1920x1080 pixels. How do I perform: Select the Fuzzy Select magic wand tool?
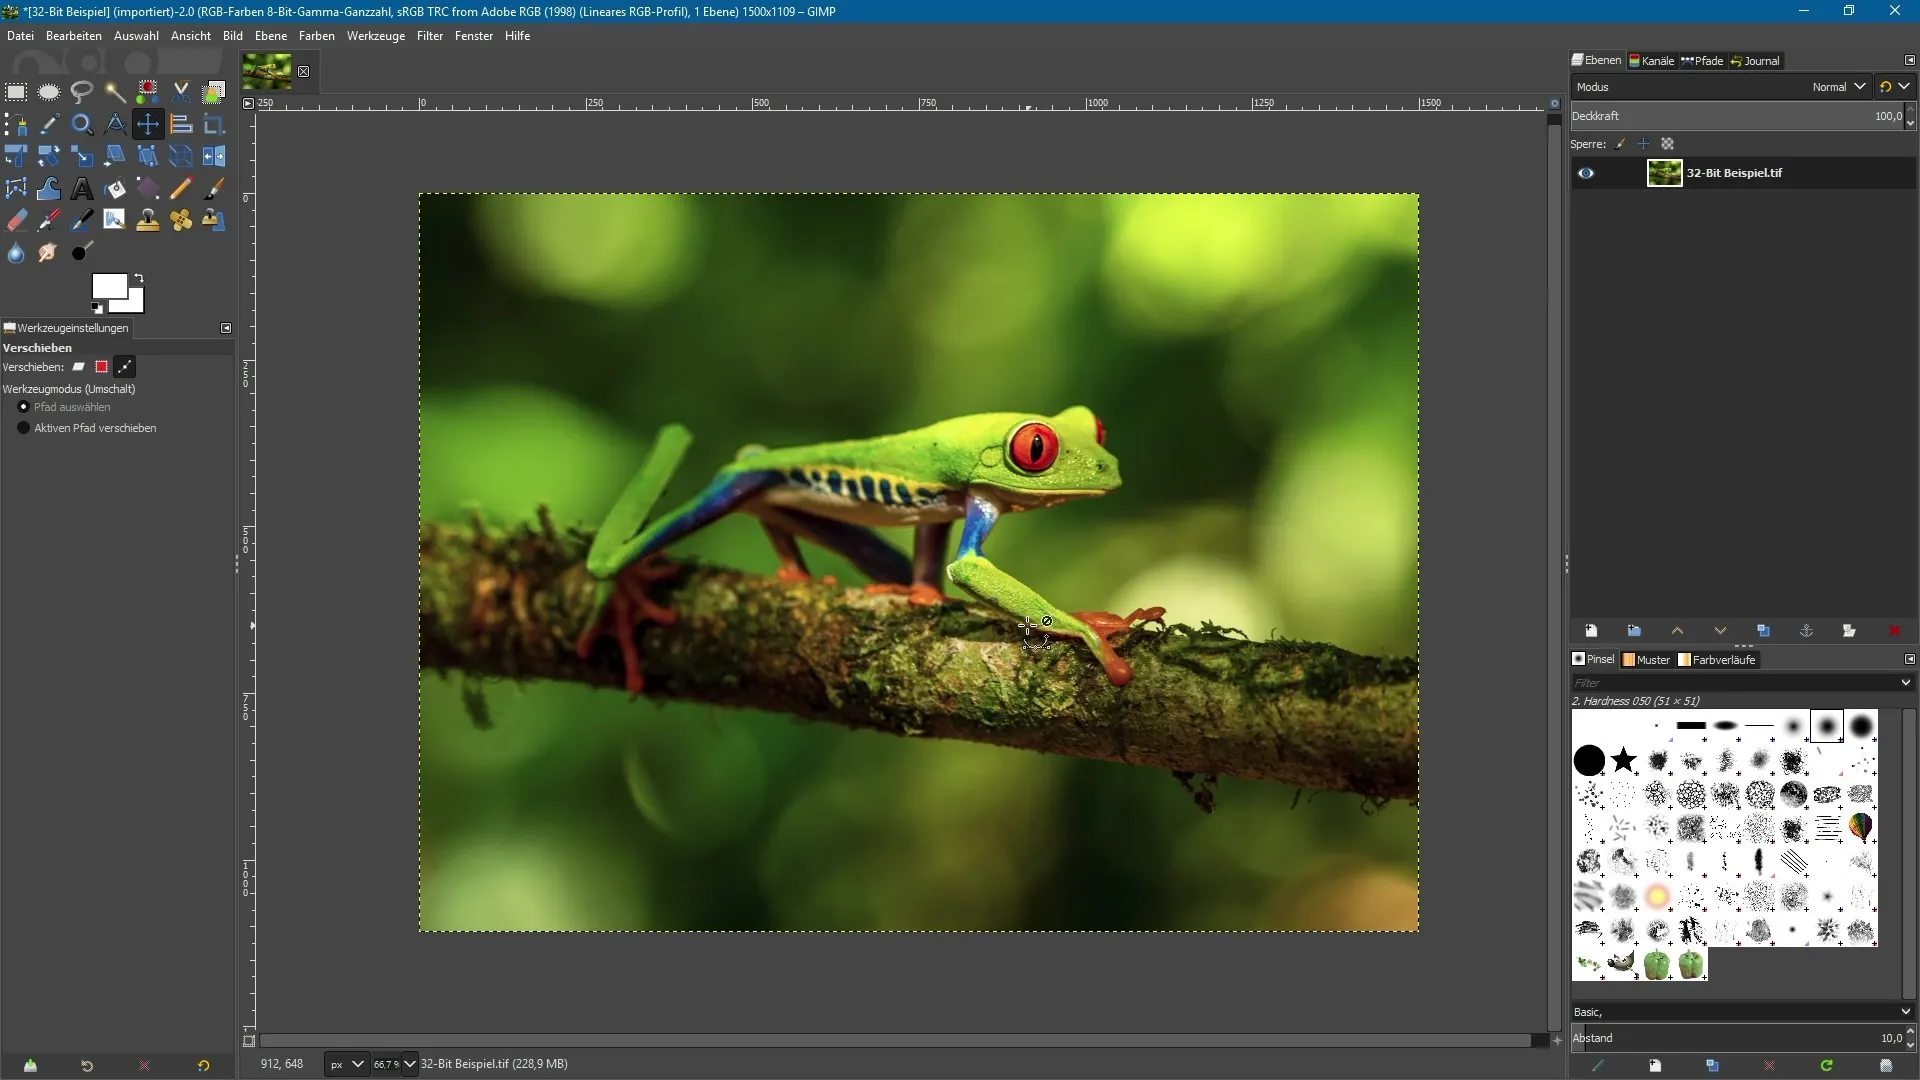click(115, 92)
